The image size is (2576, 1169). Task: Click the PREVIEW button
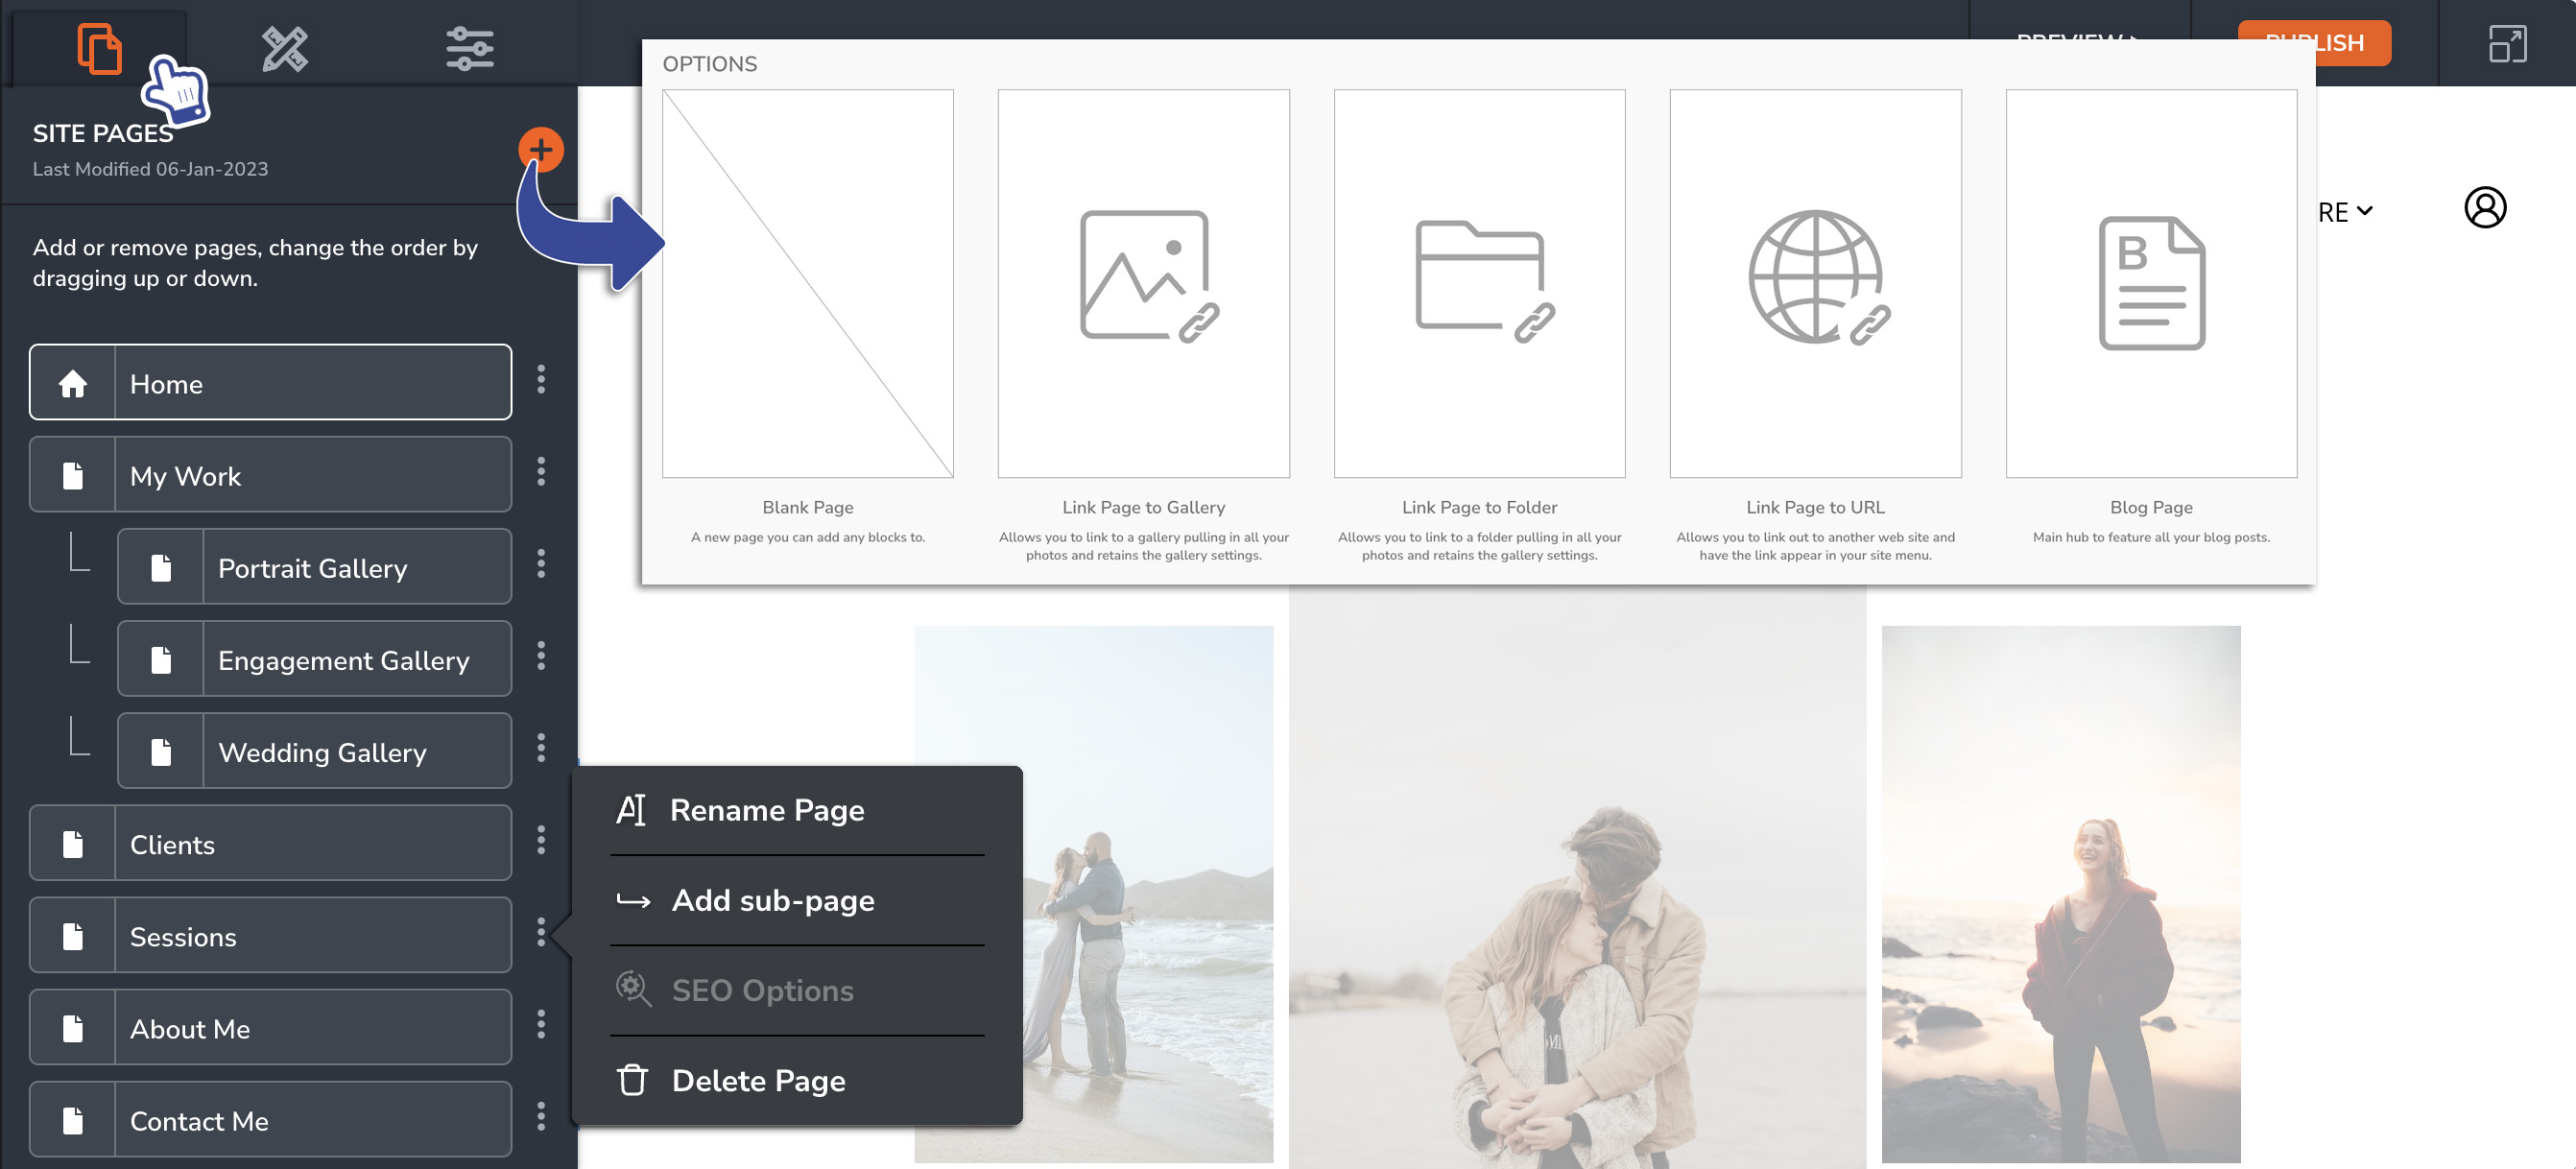click(x=2078, y=43)
